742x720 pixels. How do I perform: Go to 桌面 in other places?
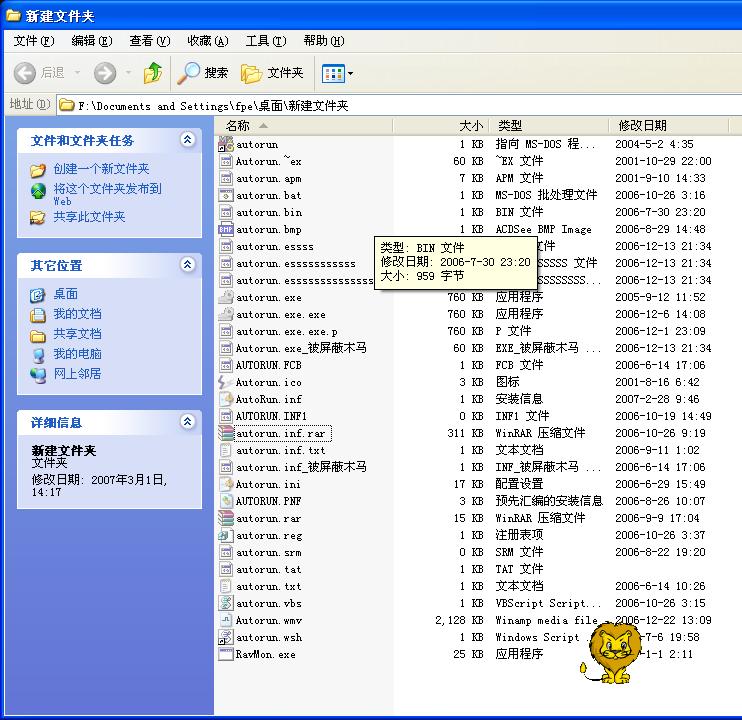click(65, 294)
